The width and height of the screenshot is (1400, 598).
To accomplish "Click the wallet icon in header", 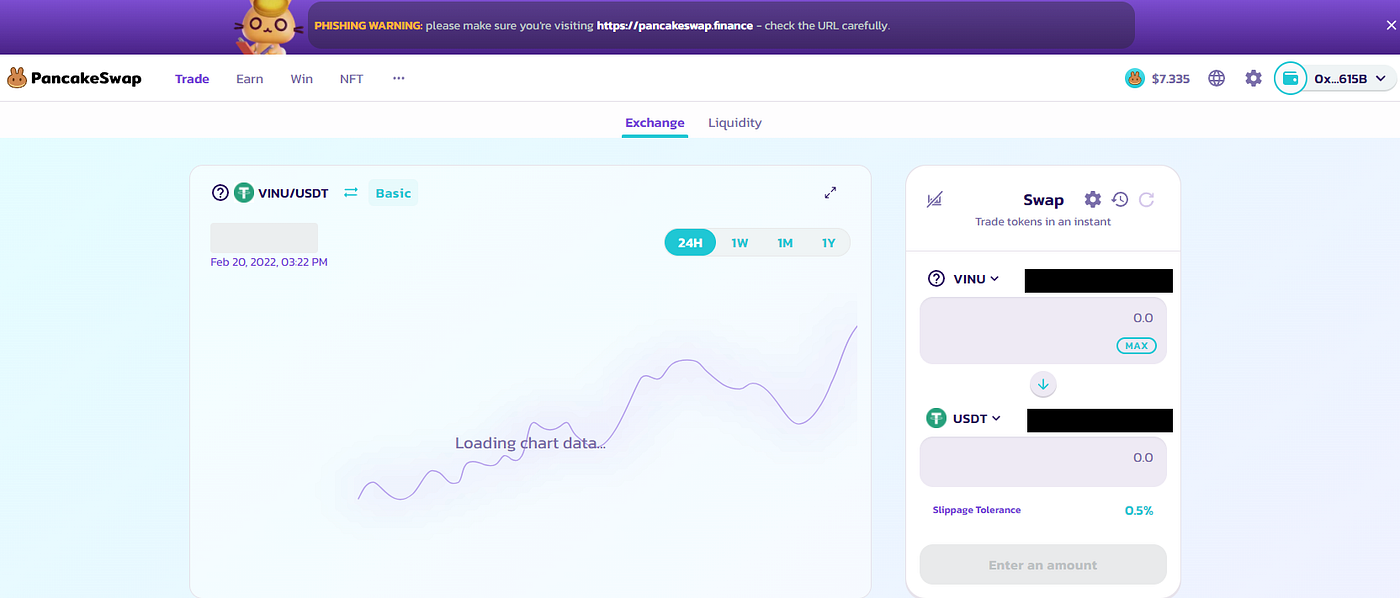I will tap(1290, 78).
